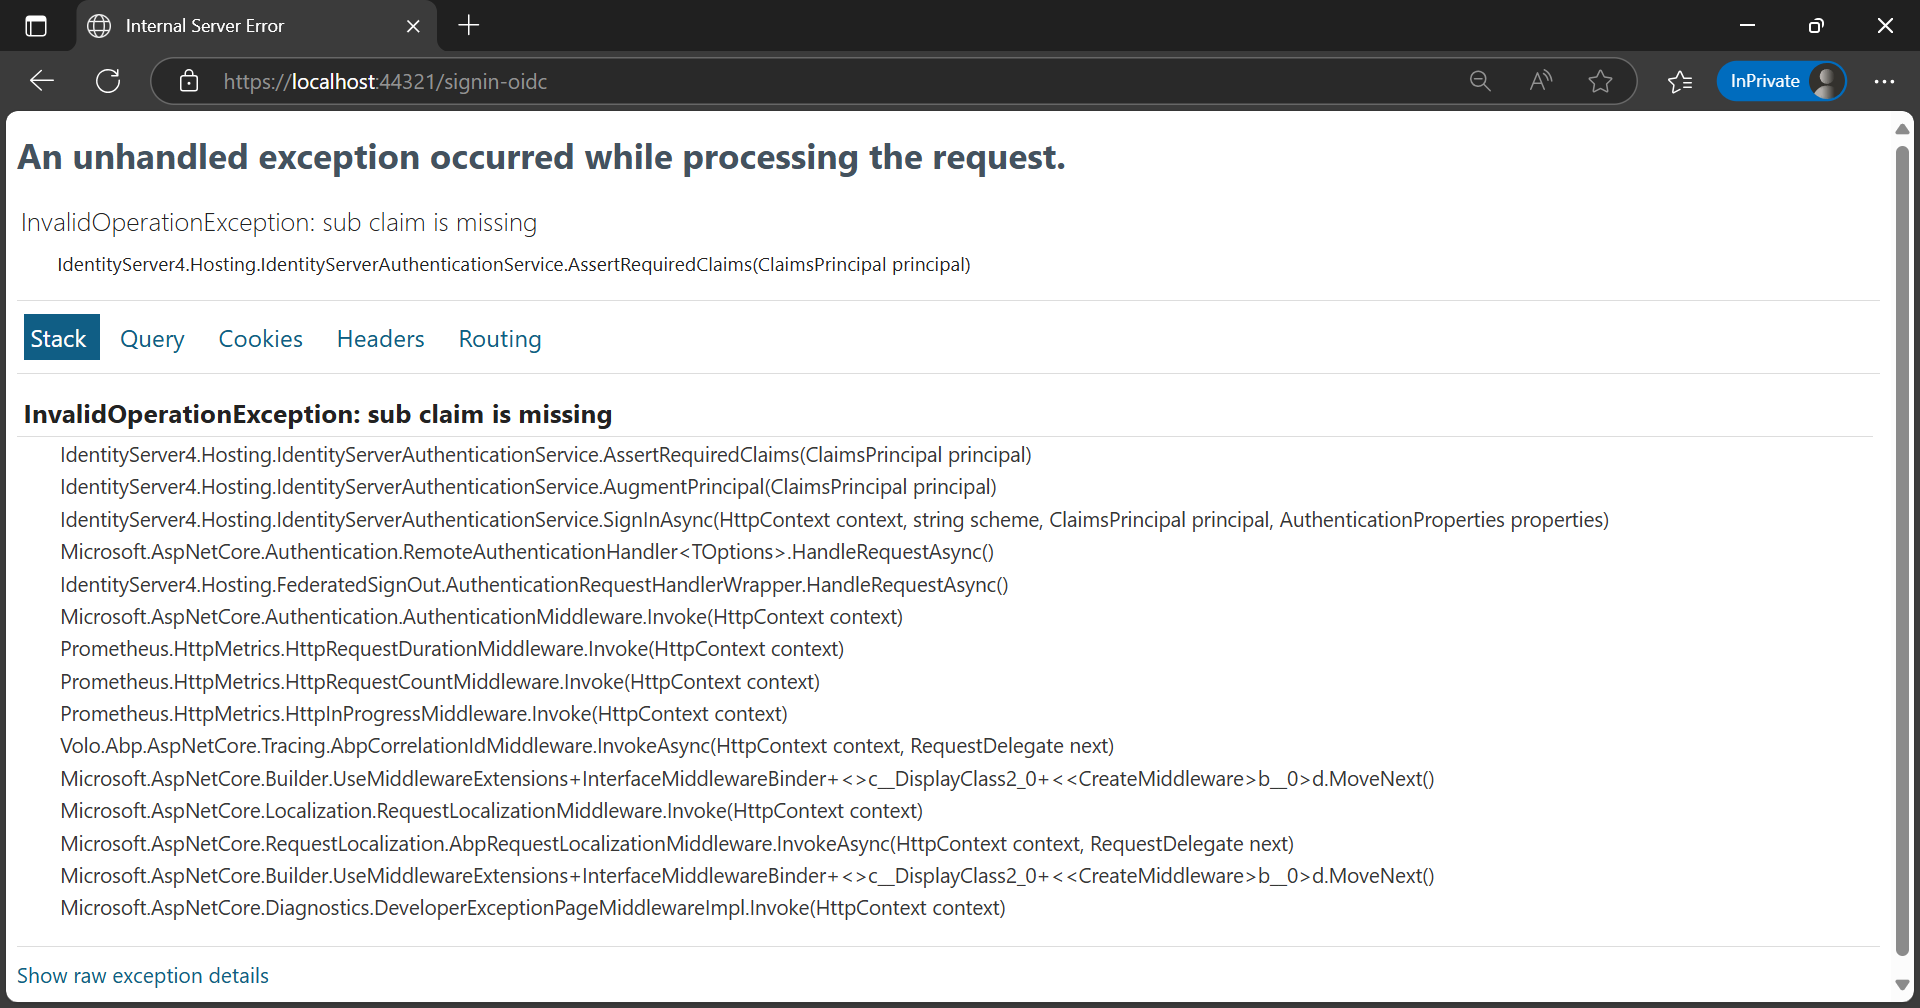
Task: Show raw exception details
Action: point(143,976)
